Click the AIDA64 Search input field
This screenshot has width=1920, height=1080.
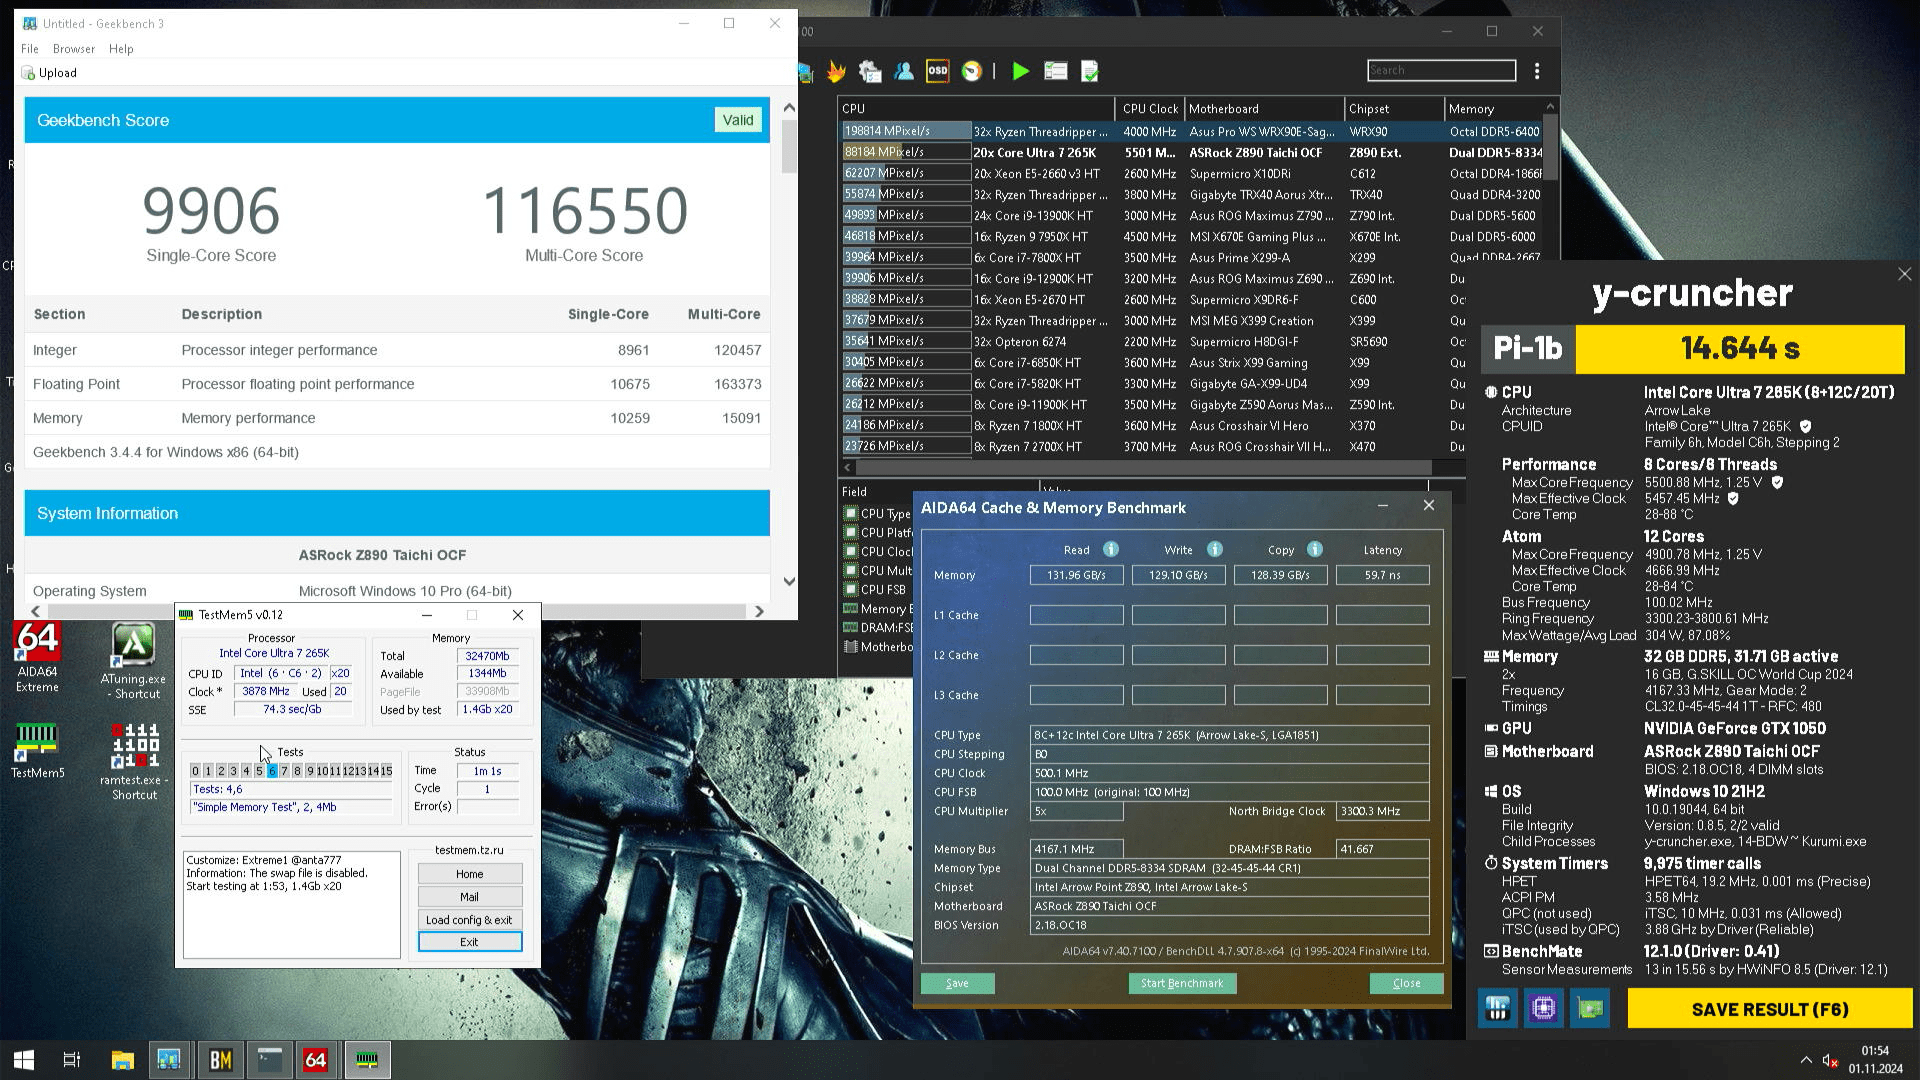point(1440,70)
